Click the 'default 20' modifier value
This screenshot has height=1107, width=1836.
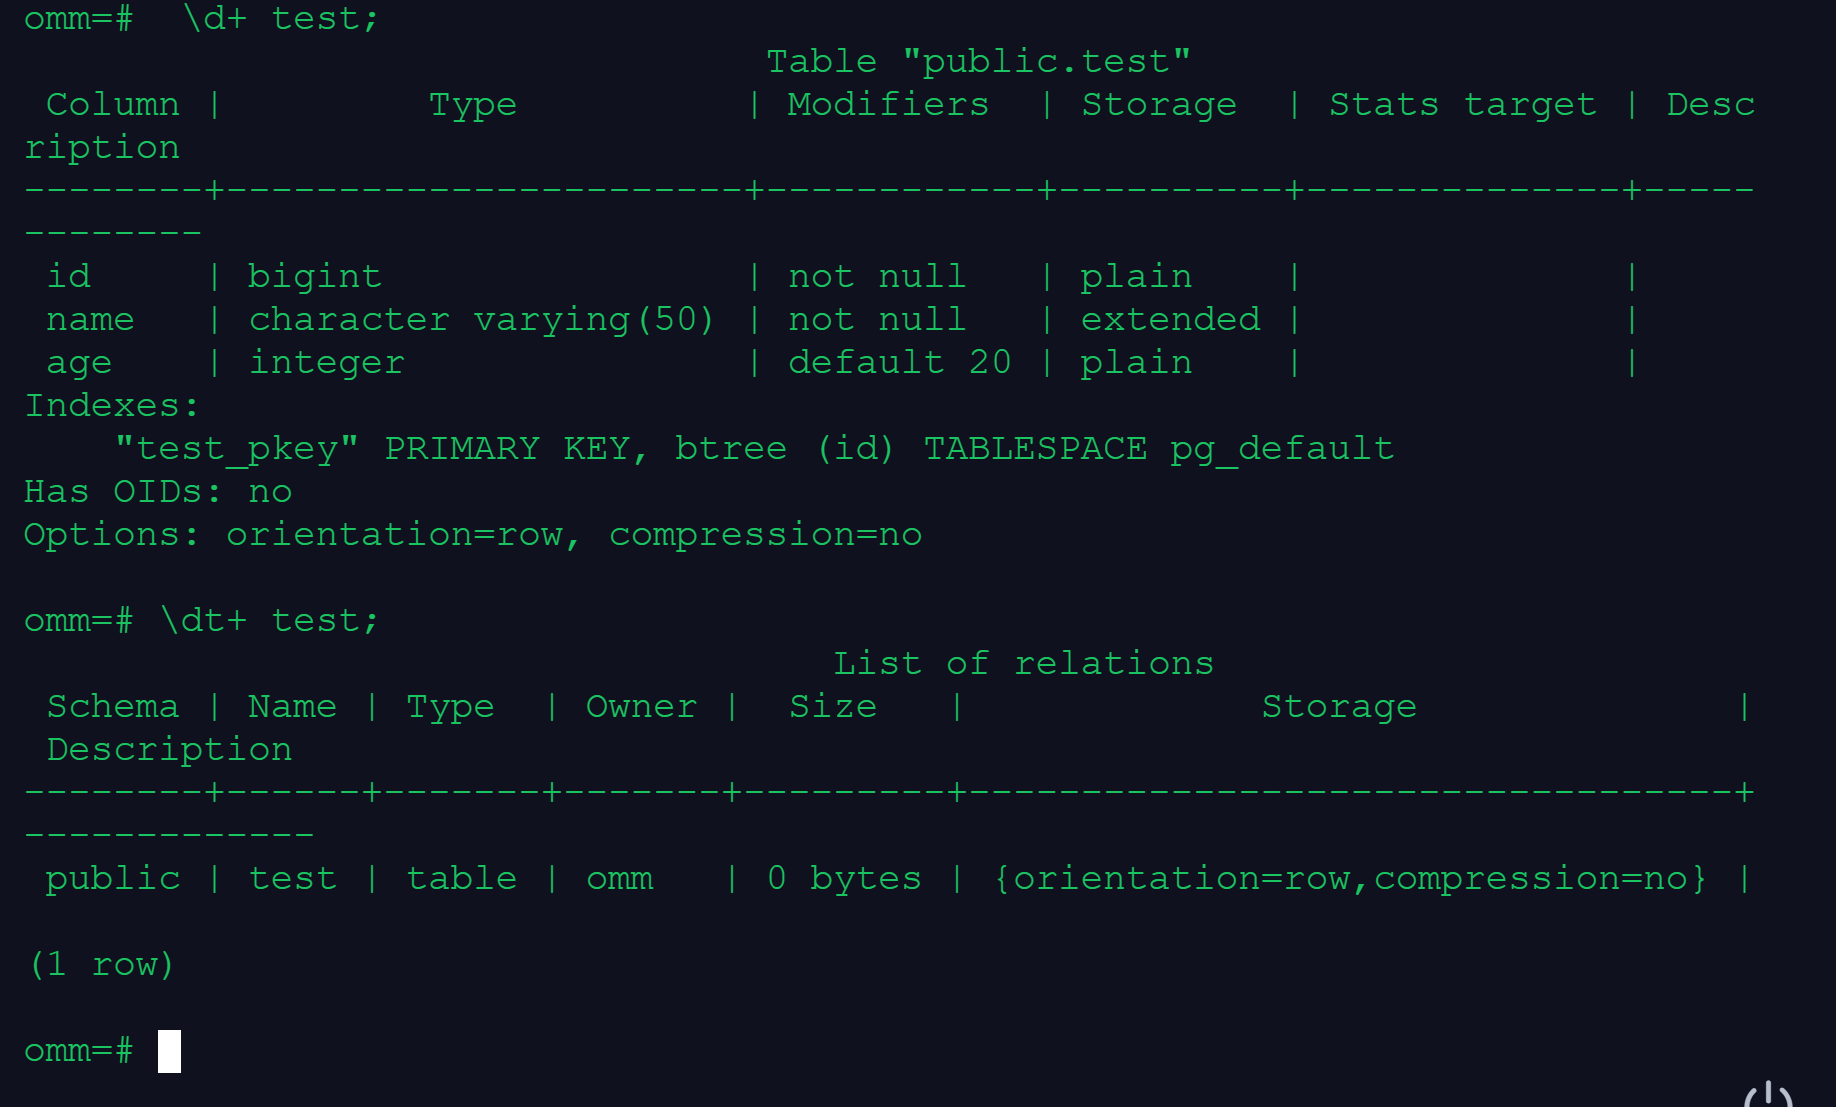tap(899, 362)
